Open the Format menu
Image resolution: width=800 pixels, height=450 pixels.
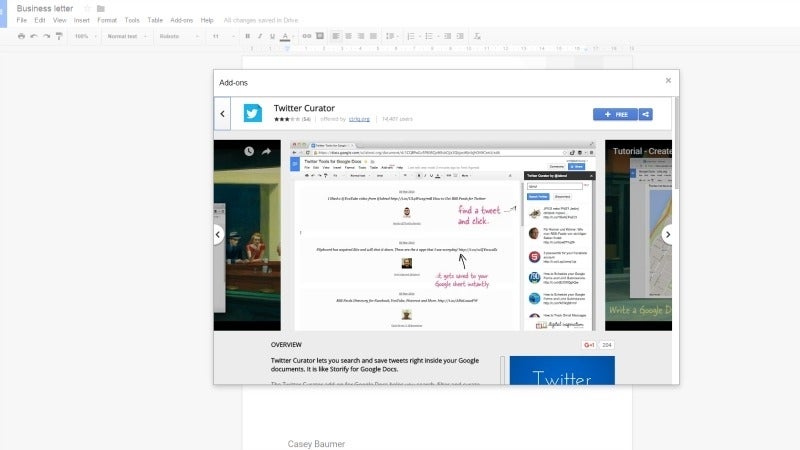click(107, 20)
